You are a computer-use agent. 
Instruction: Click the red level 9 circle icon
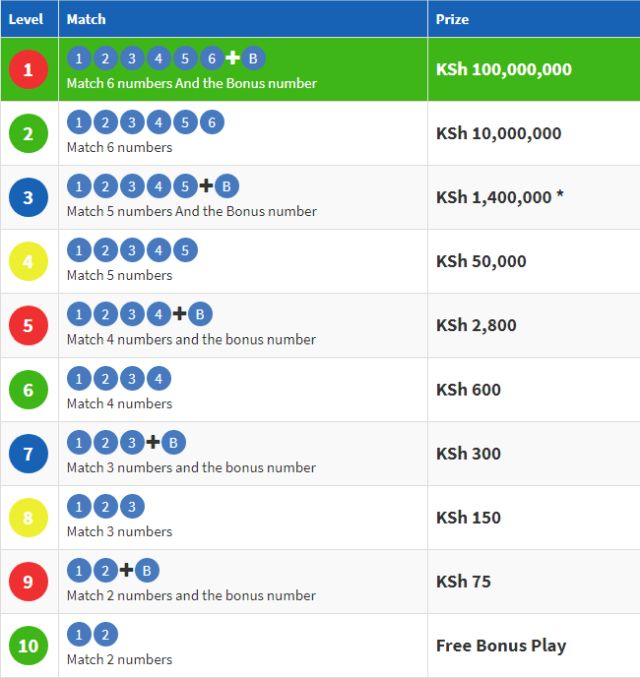[x=28, y=582]
